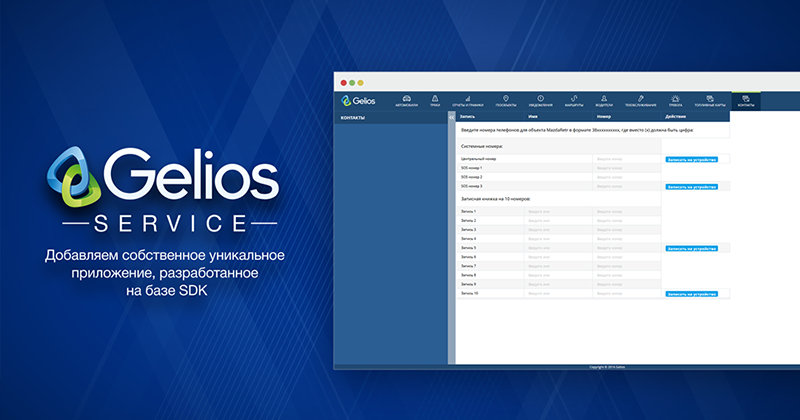Focus name field in Запись 4 row

pyautogui.click(x=558, y=239)
